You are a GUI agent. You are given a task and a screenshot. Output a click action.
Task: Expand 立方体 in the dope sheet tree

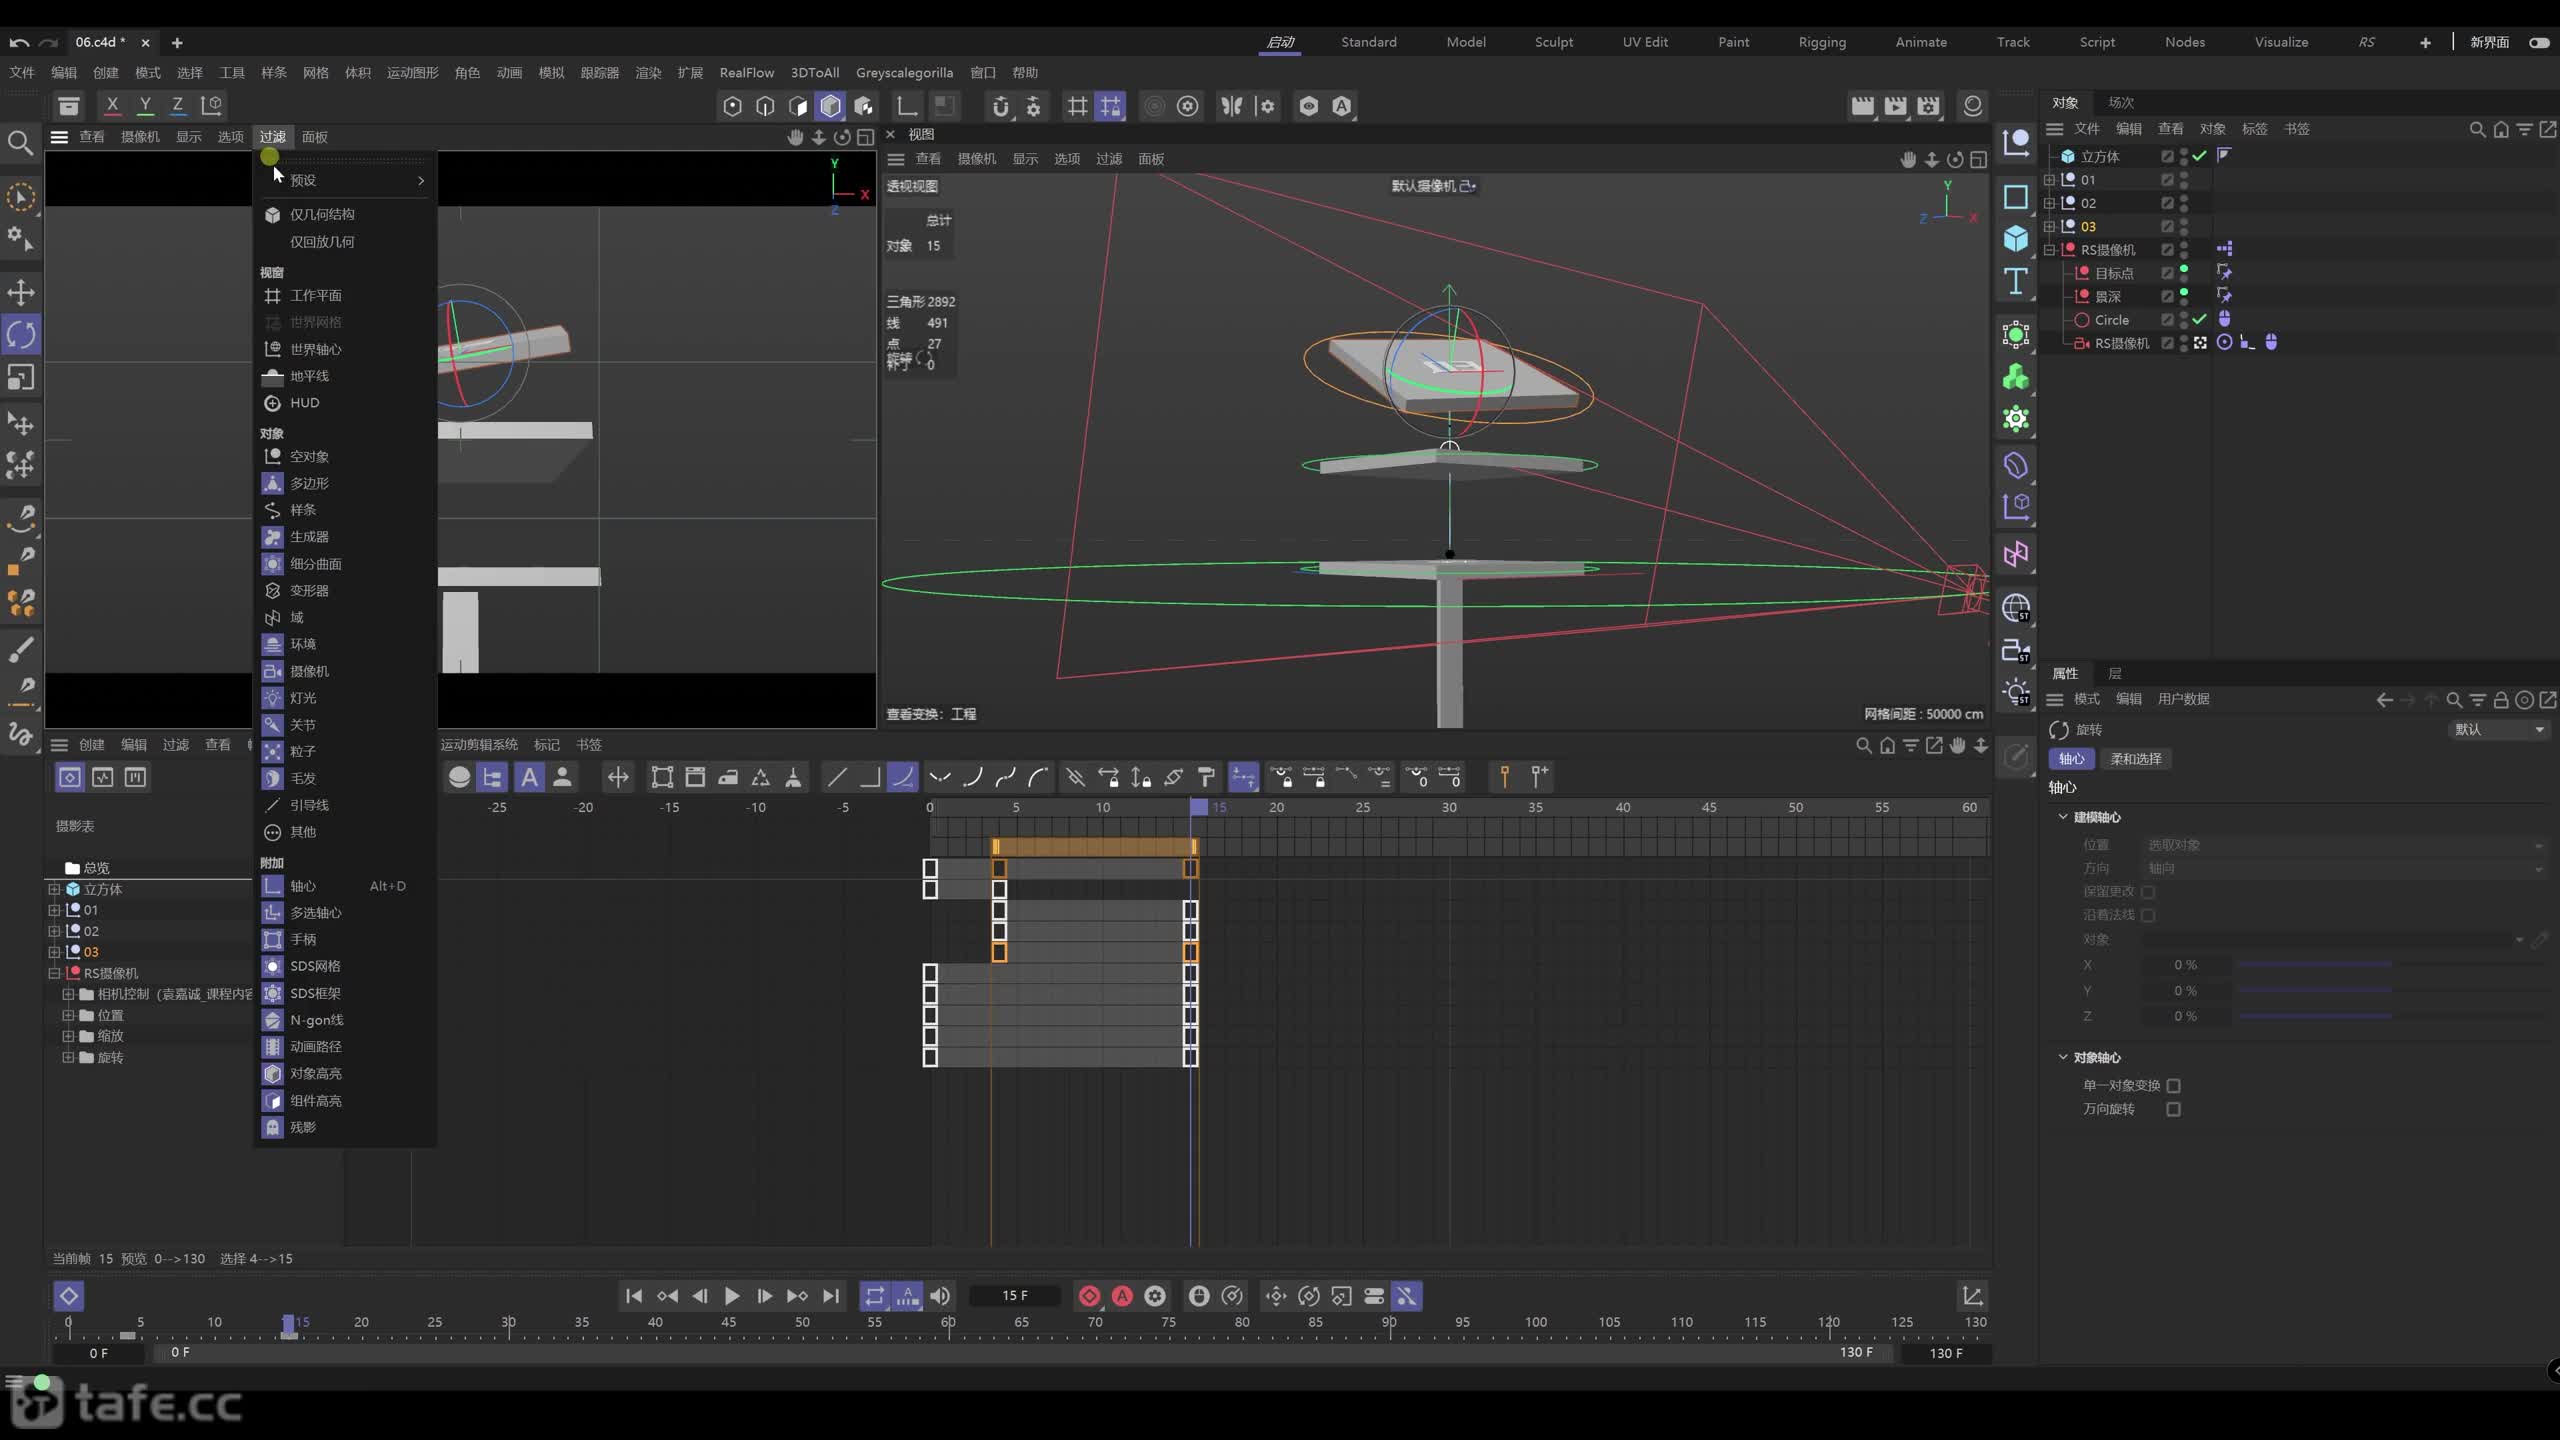[x=55, y=889]
